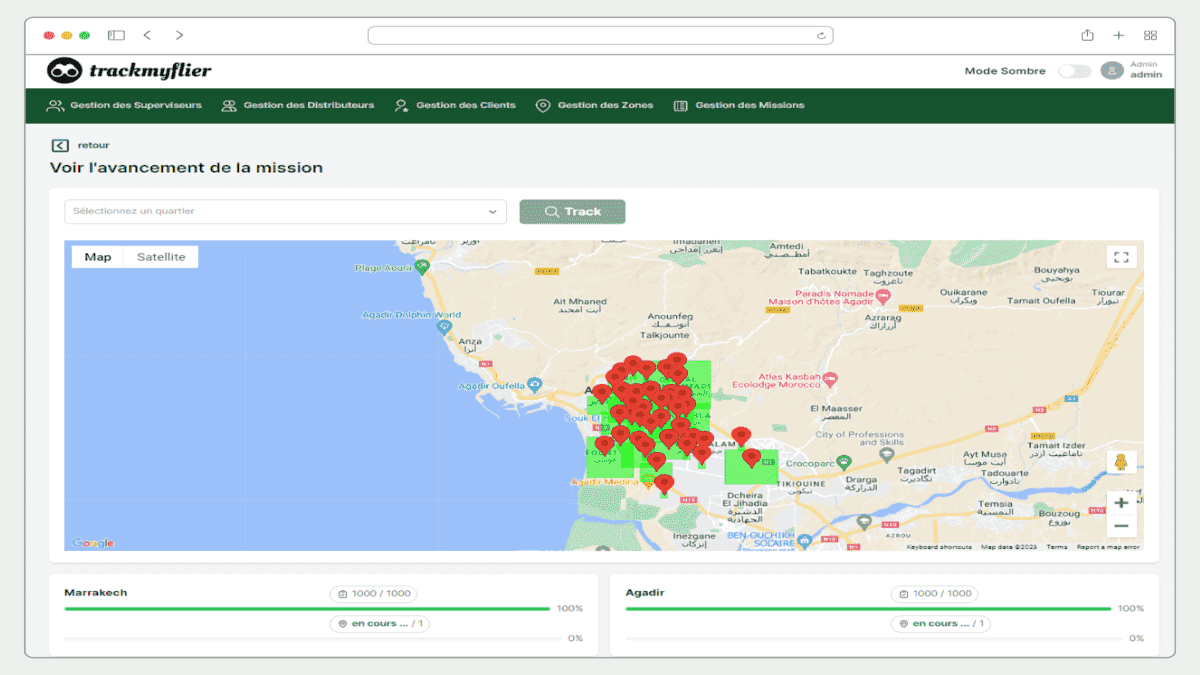
Task: Reload the page in browser
Action: point(822,35)
